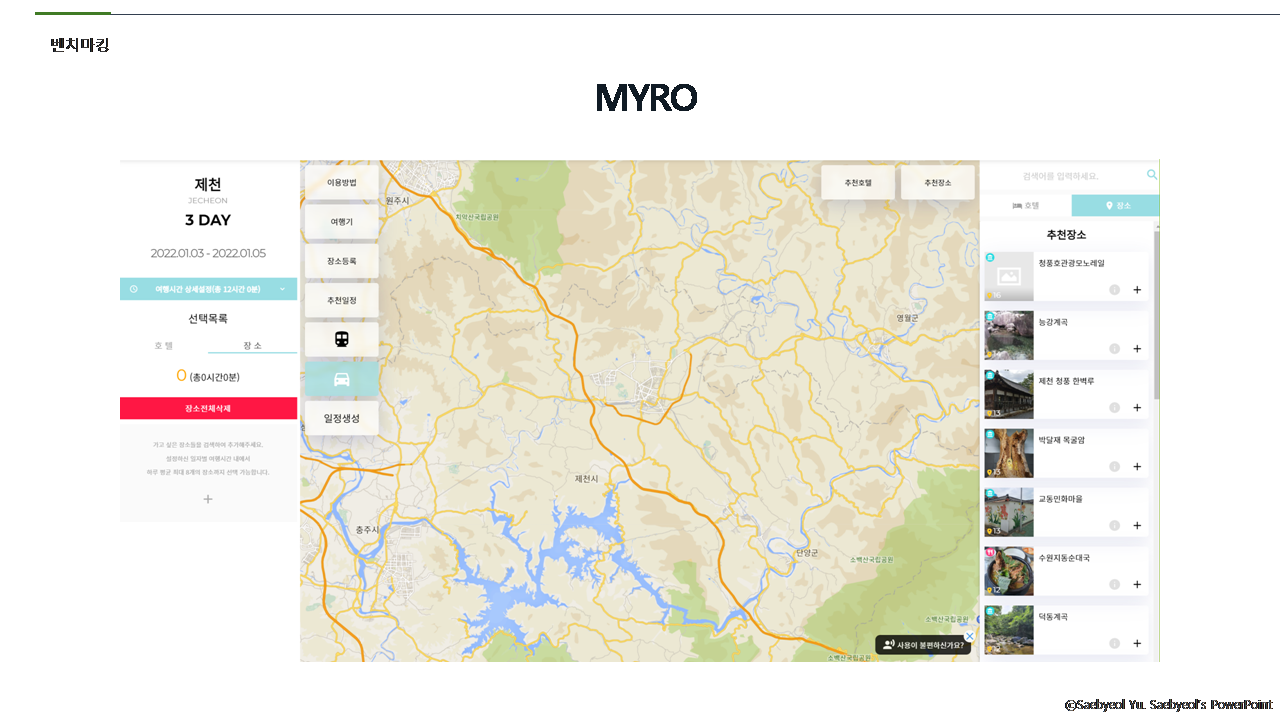Open the 능강계곡 thumbnail image
This screenshot has width=1280, height=720.
pyautogui.click(x=1009, y=335)
